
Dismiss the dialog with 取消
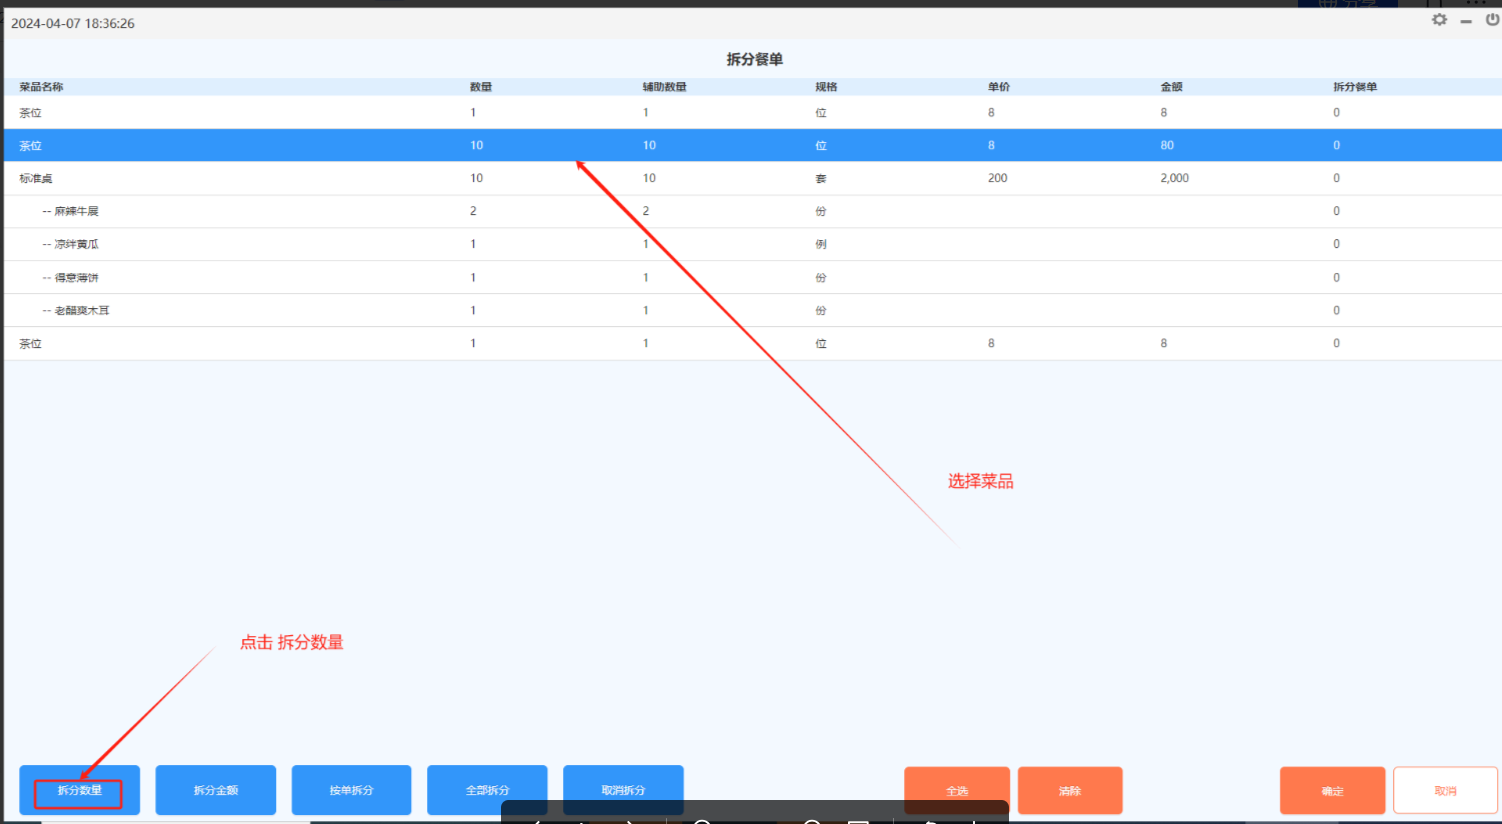pos(1445,791)
